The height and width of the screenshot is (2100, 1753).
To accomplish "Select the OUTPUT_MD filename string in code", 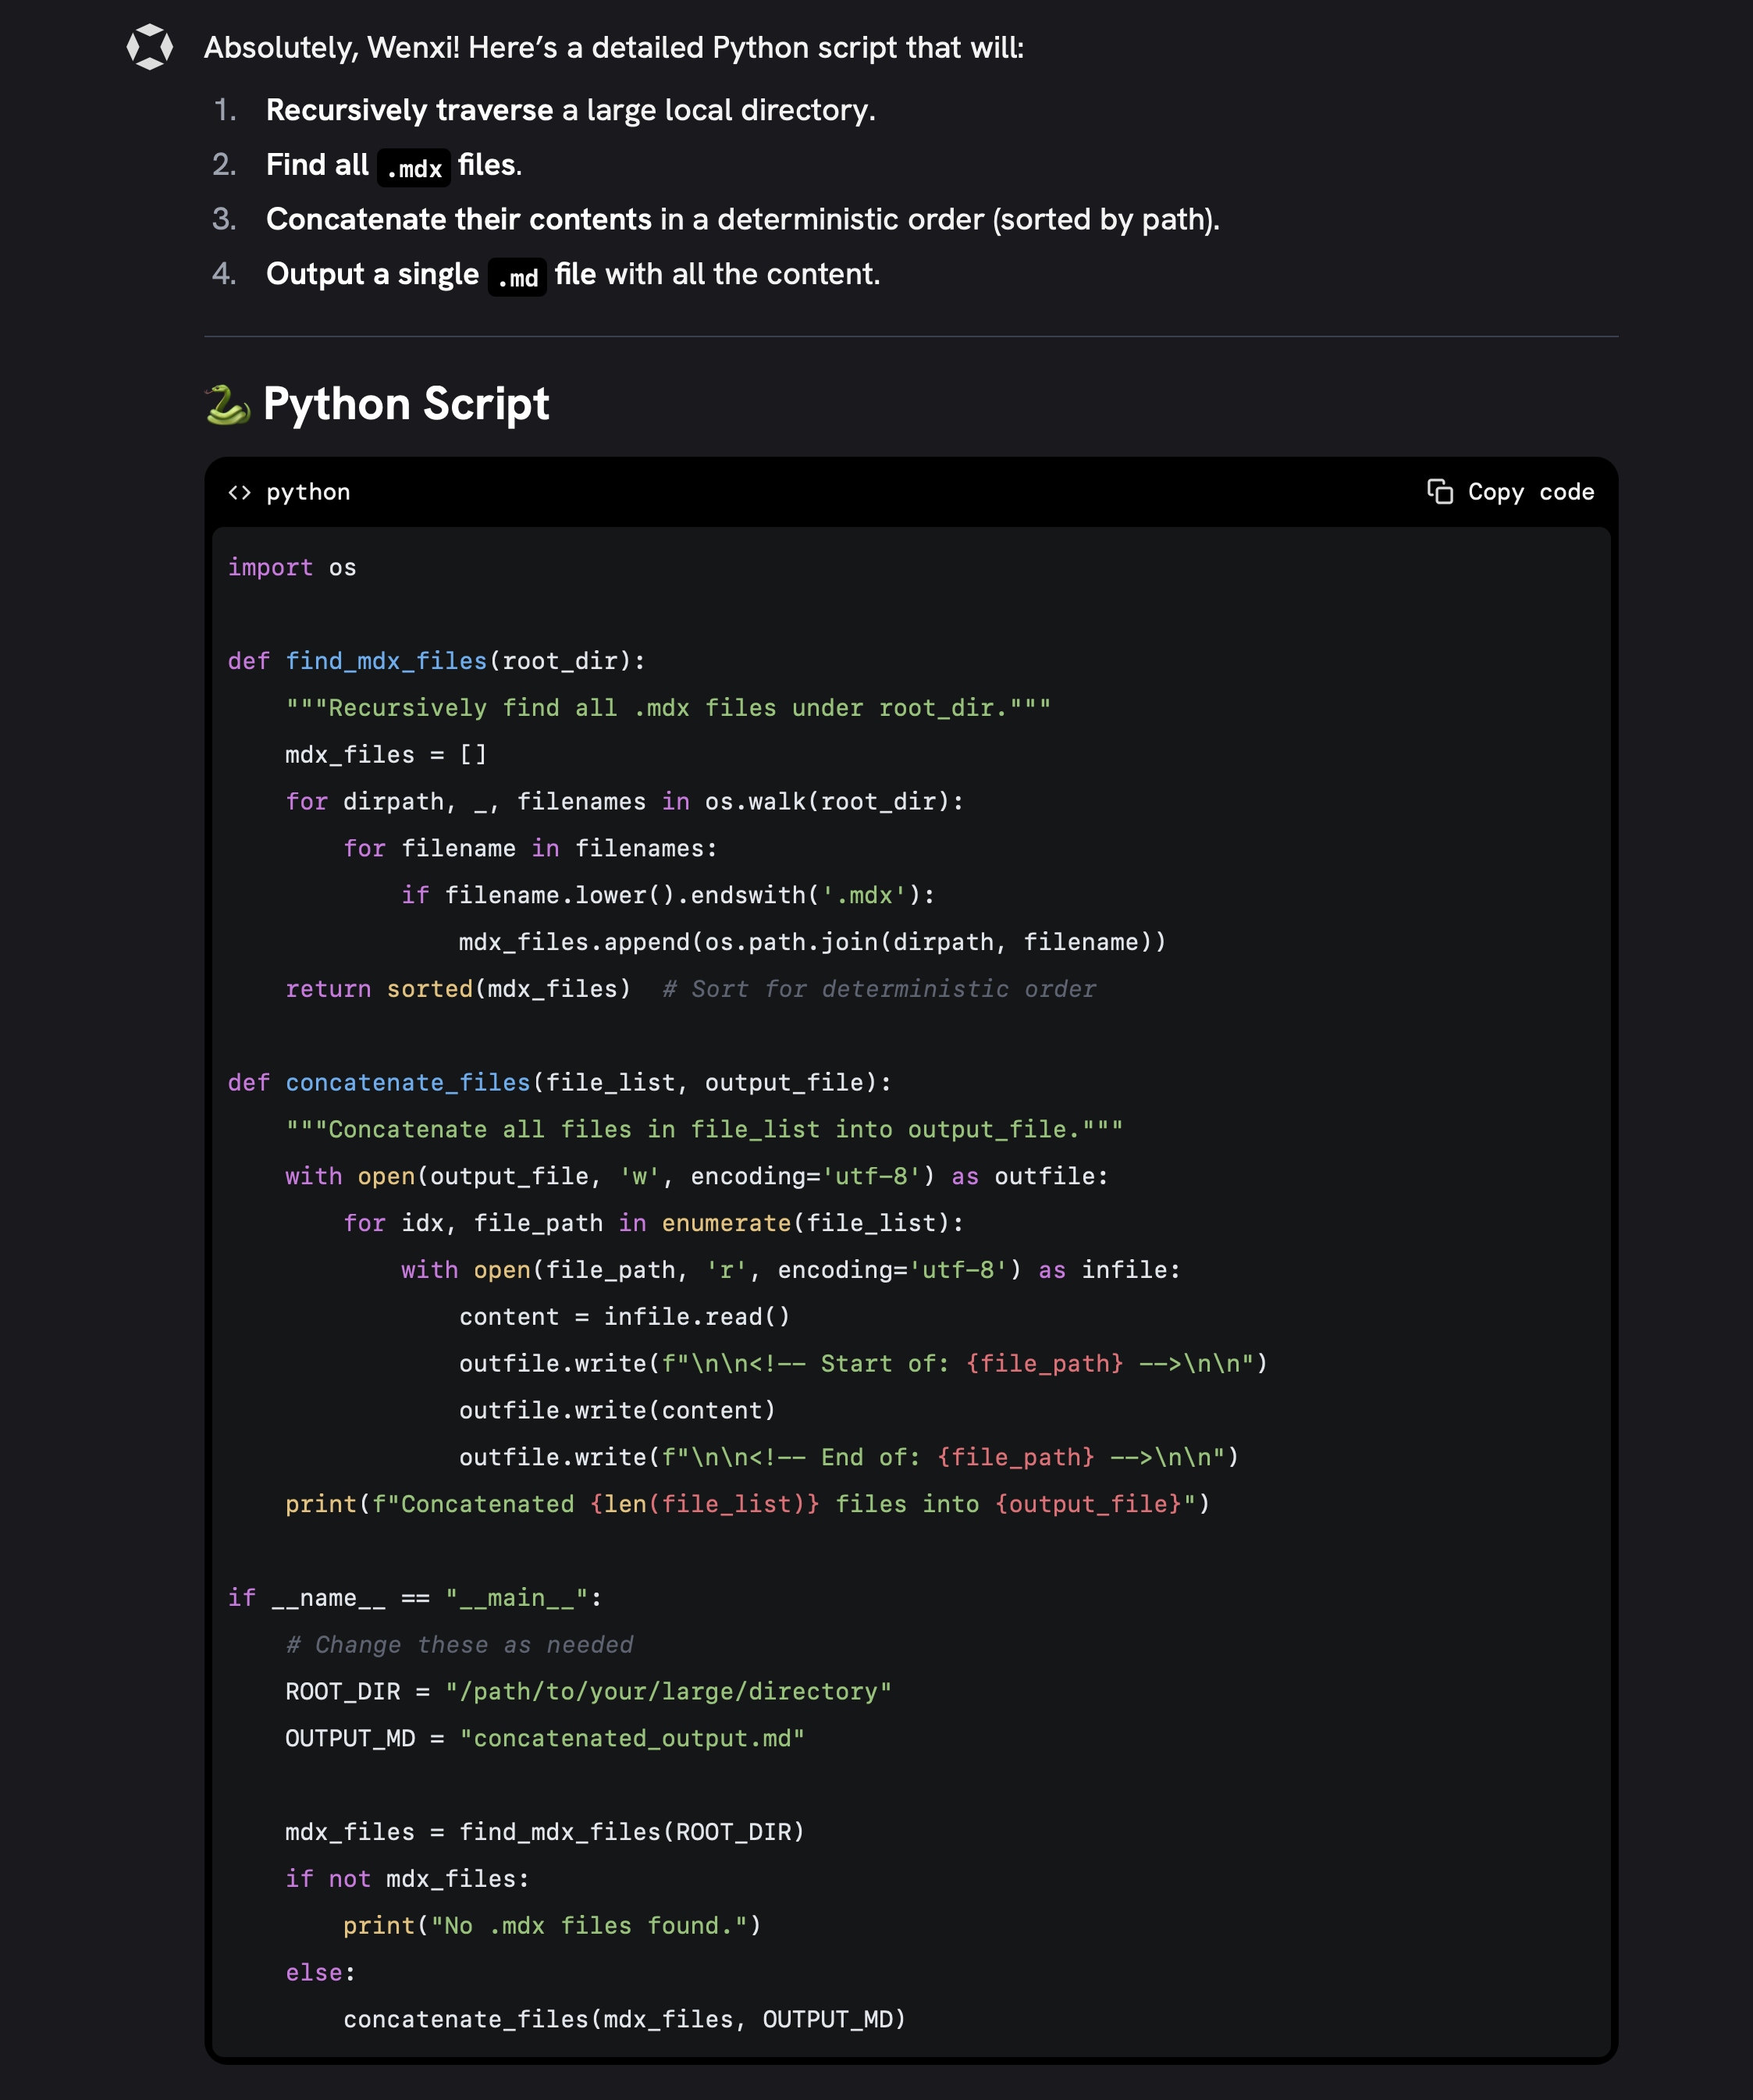I will [x=631, y=1738].
